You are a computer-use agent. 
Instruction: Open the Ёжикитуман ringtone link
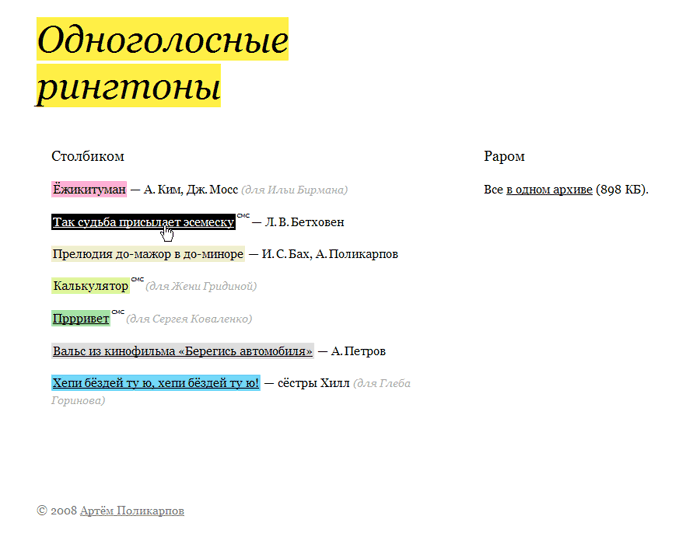tap(89, 189)
